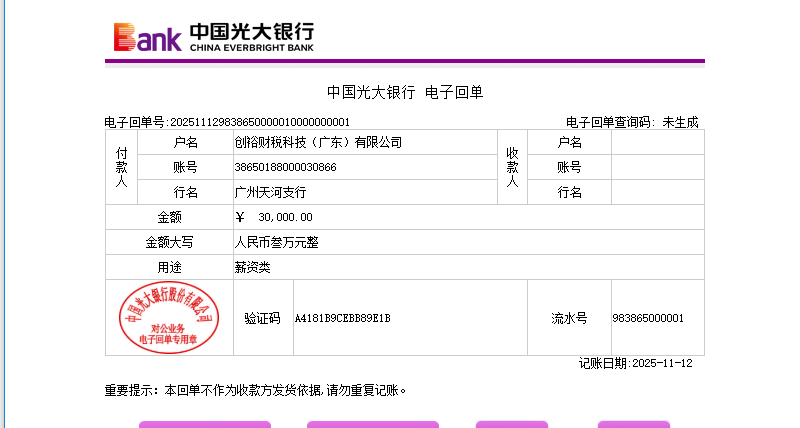
Task: Click the red electronic receipt seal stamp
Action: [169, 317]
